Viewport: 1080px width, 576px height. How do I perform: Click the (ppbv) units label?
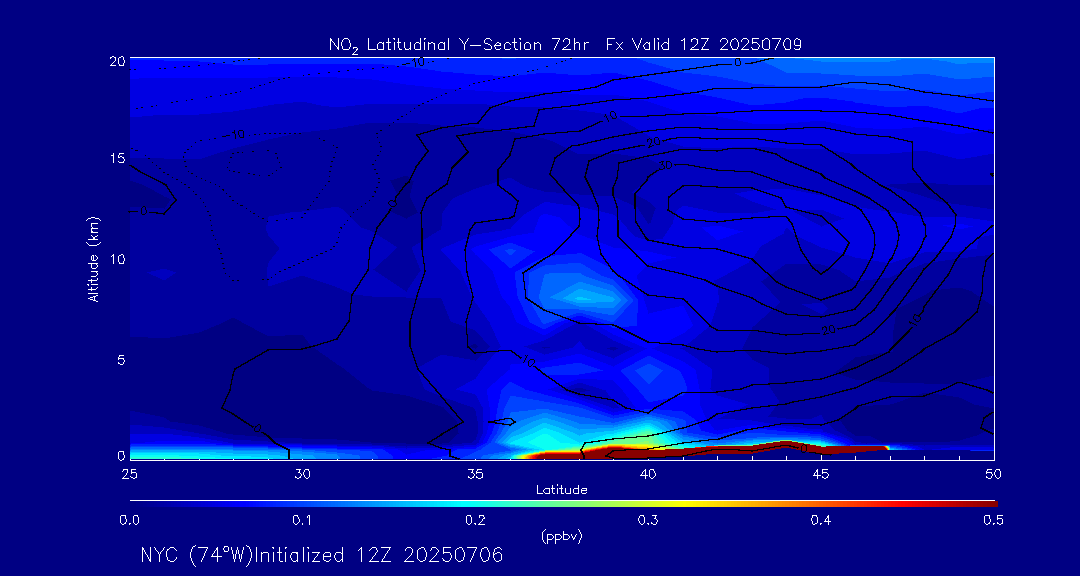pos(562,537)
